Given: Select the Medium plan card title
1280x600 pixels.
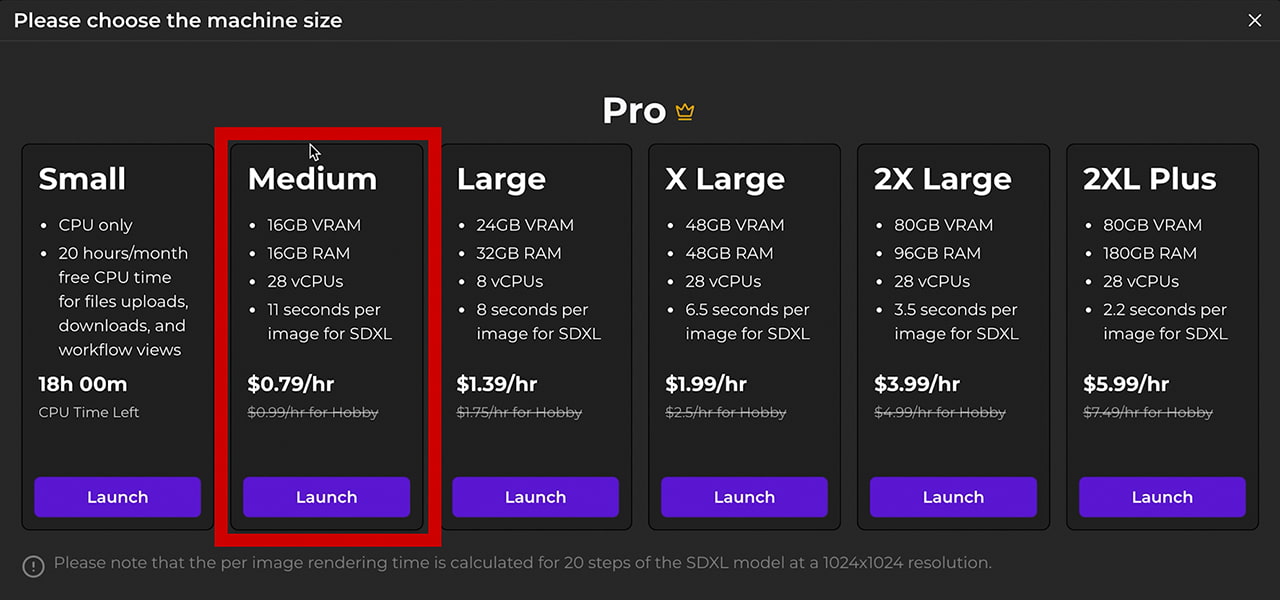Looking at the screenshot, I should point(312,179).
